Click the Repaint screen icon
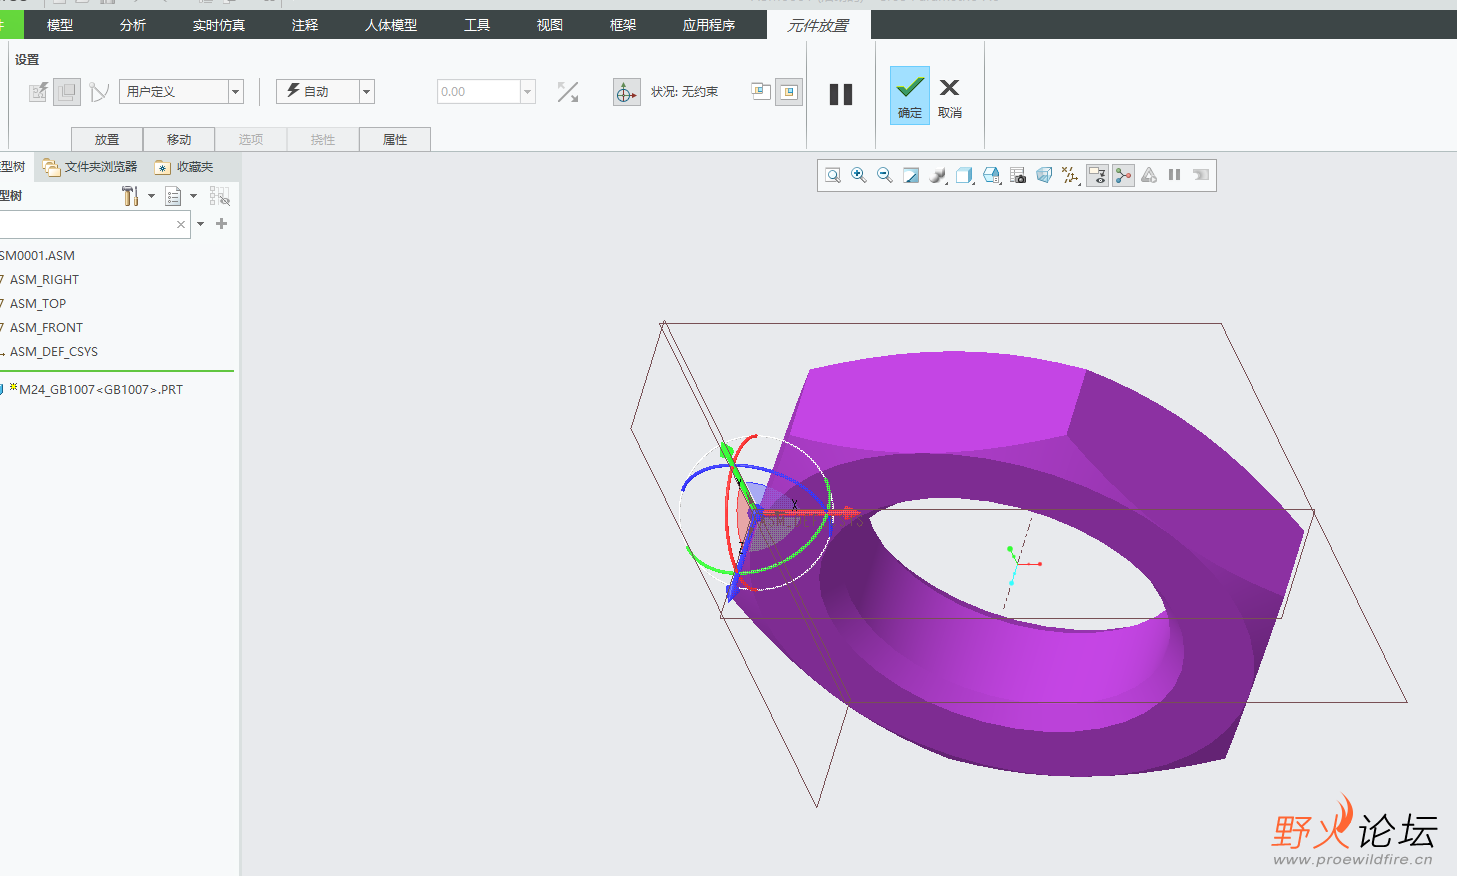Screen dimensions: 1457x876 [x=911, y=176]
